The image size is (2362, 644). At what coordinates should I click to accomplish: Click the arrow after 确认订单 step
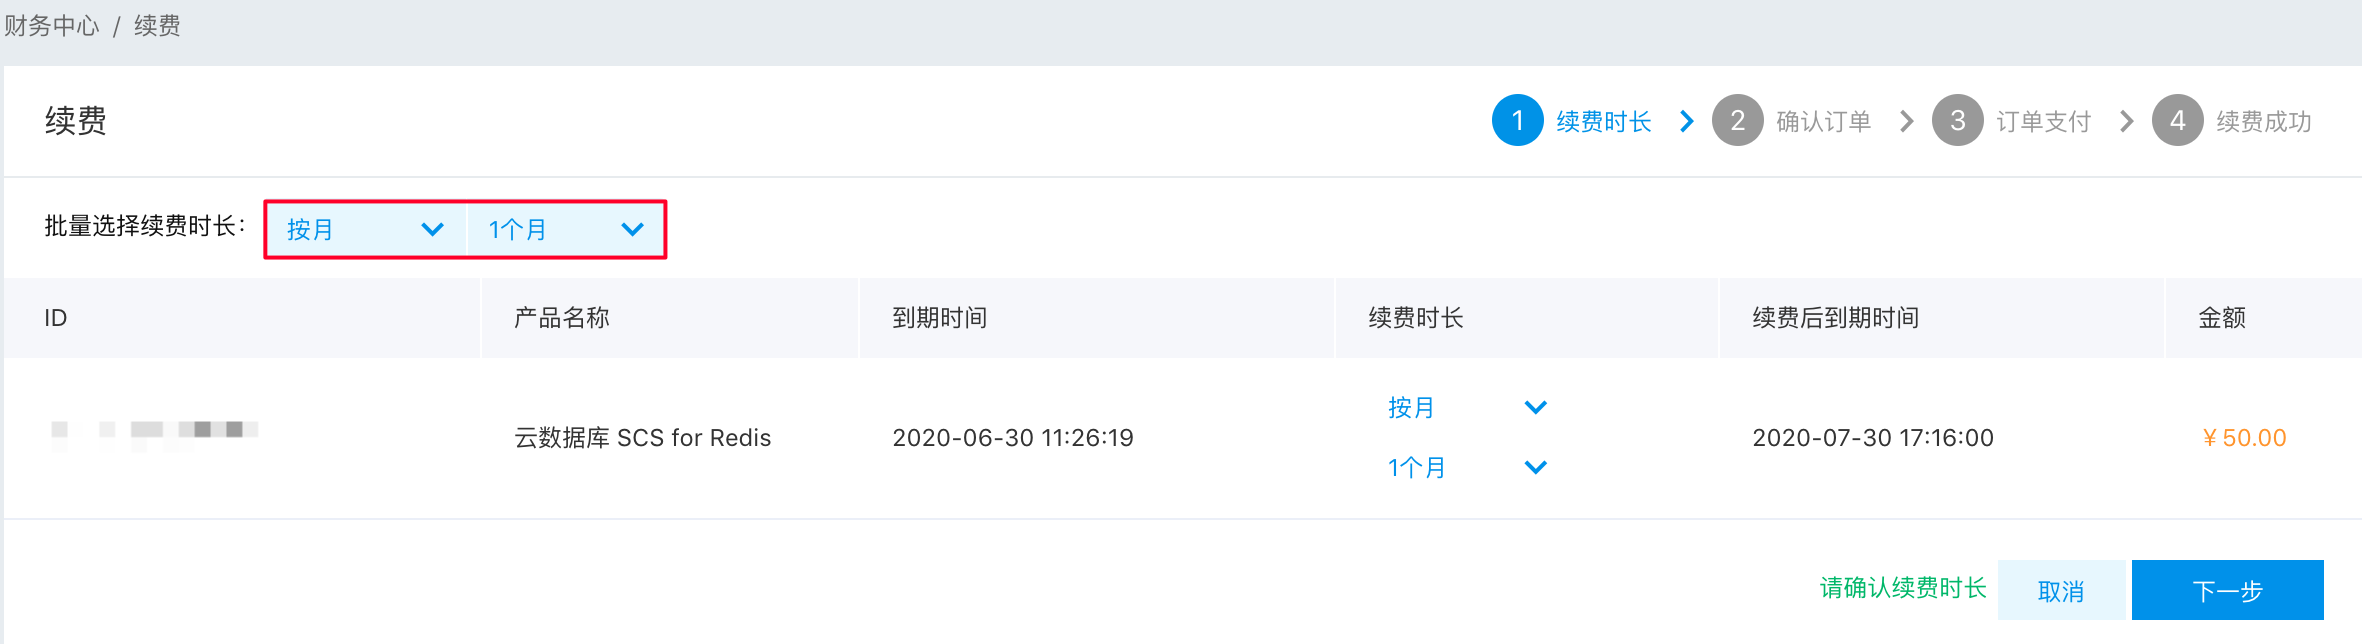[1907, 121]
